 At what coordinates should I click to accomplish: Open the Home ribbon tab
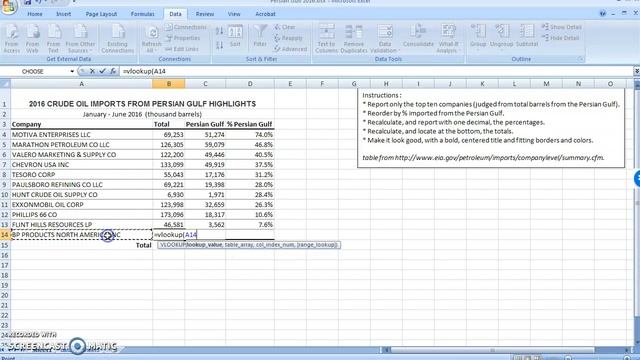(35, 14)
